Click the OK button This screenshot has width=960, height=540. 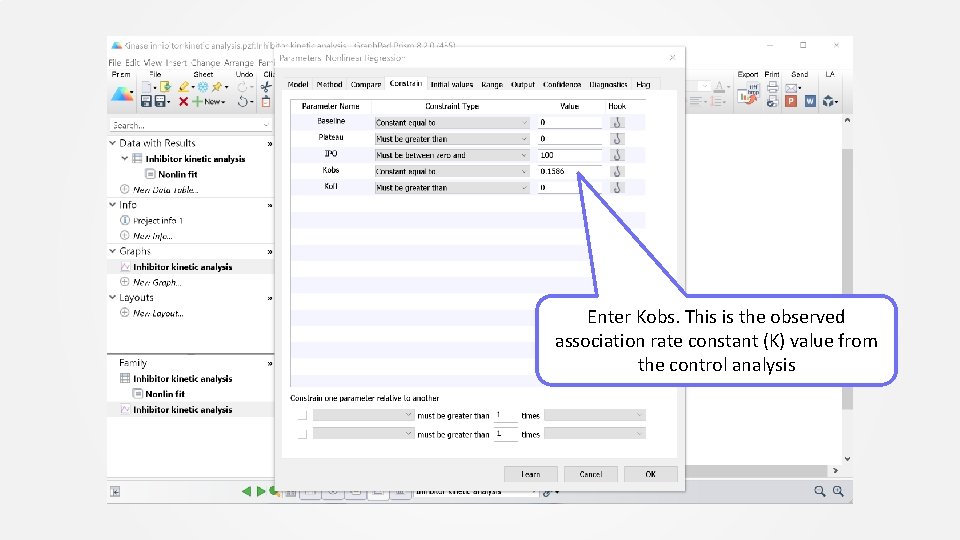pos(651,474)
